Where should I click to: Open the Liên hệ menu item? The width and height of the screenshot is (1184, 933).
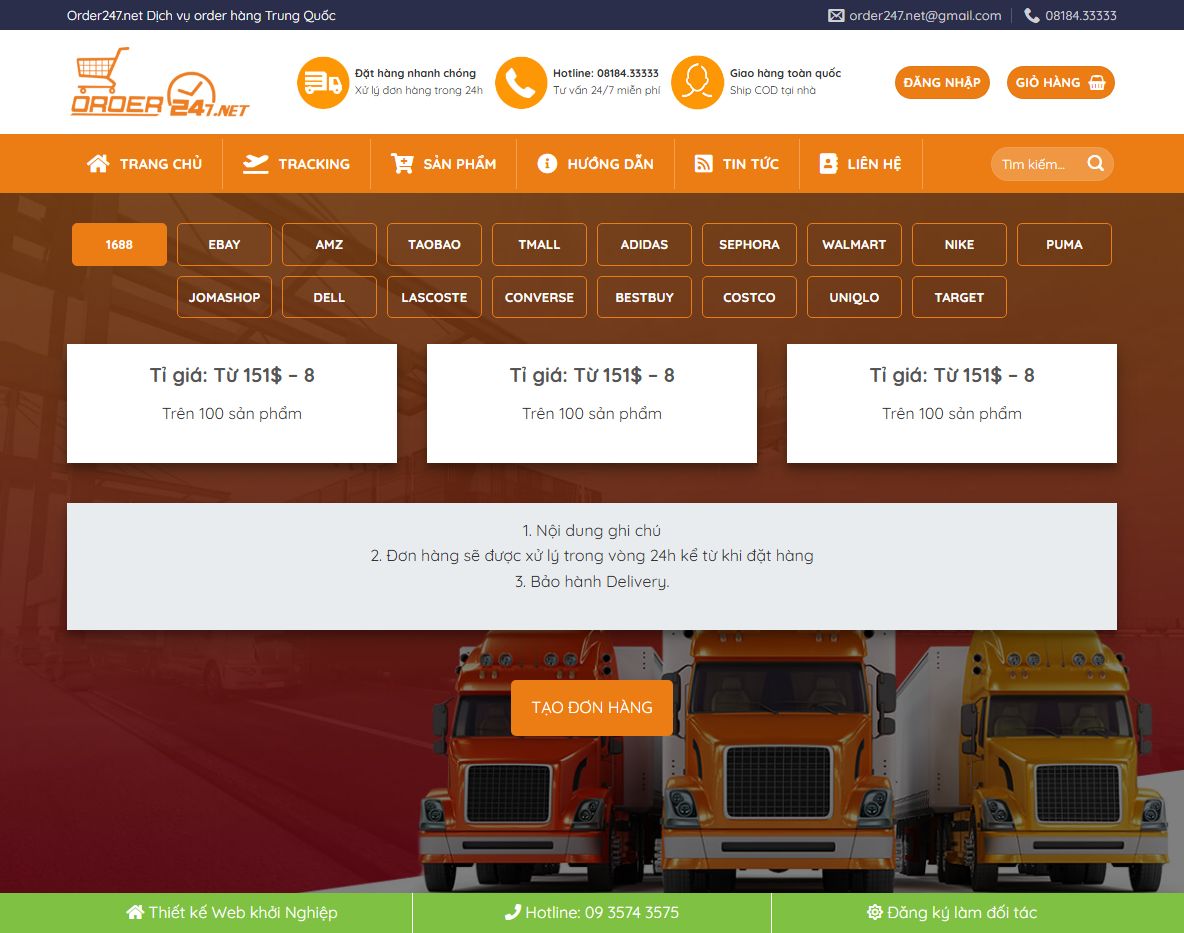pos(860,164)
